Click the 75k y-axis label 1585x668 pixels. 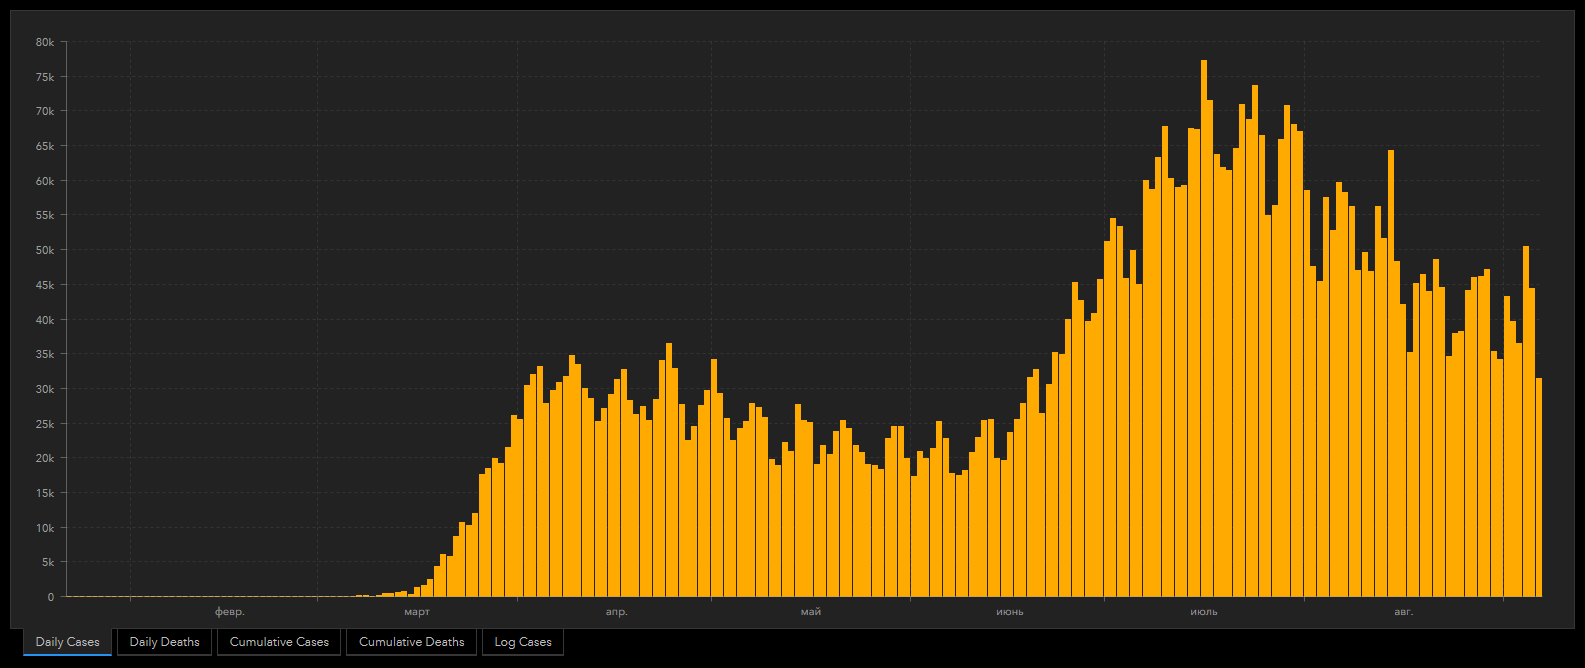(x=44, y=77)
